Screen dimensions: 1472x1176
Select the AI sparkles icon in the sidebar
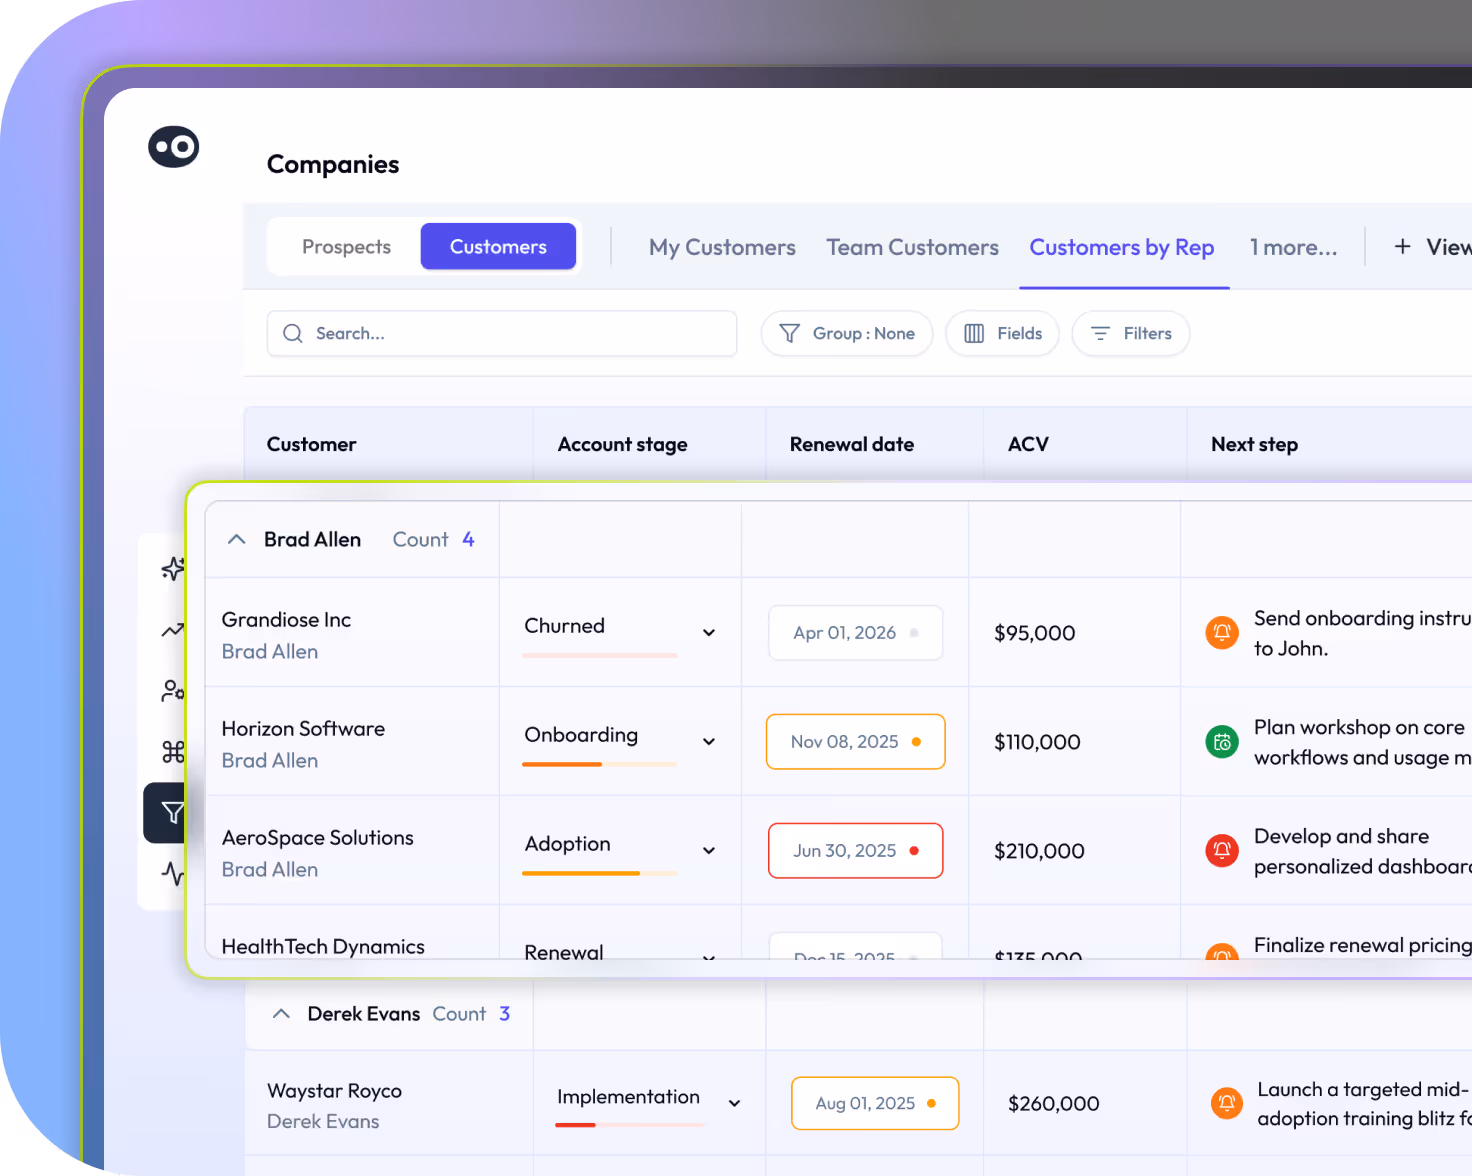pyautogui.click(x=172, y=569)
